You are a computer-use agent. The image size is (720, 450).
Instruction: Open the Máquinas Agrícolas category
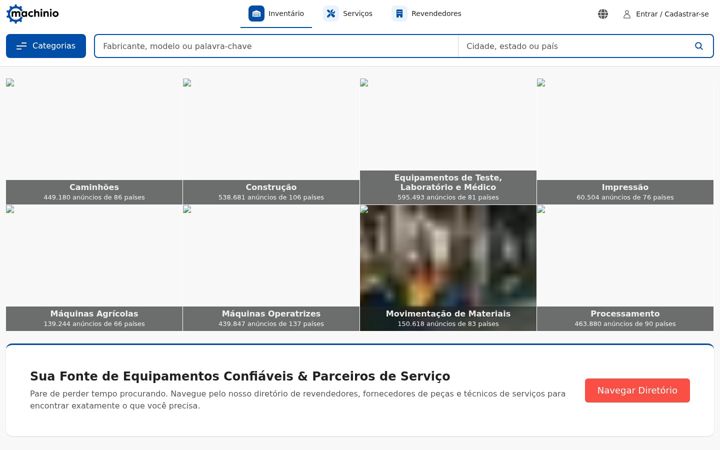tap(94, 268)
